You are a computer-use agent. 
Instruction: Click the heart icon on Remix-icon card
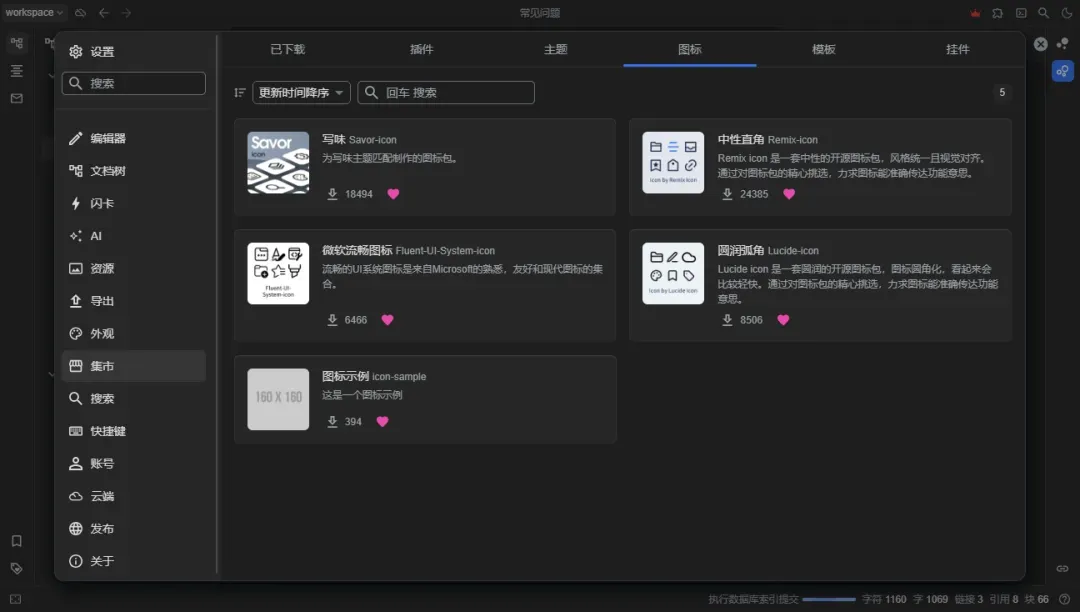tap(789, 194)
